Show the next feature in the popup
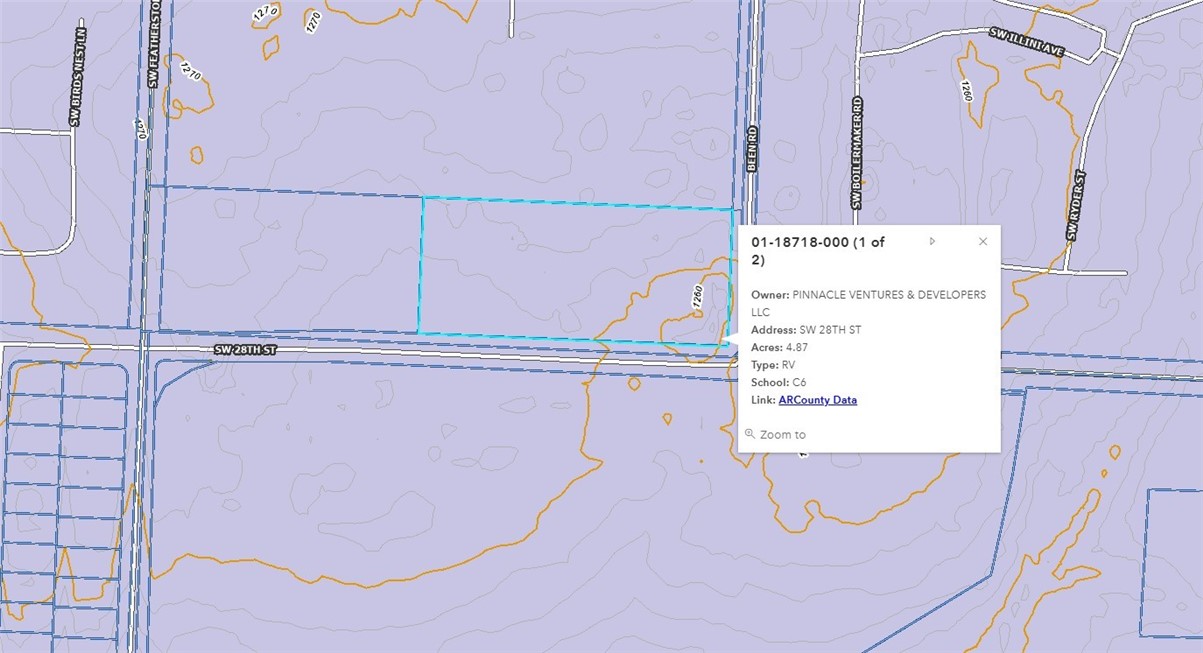The height and width of the screenshot is (653, 1203). 932,241
